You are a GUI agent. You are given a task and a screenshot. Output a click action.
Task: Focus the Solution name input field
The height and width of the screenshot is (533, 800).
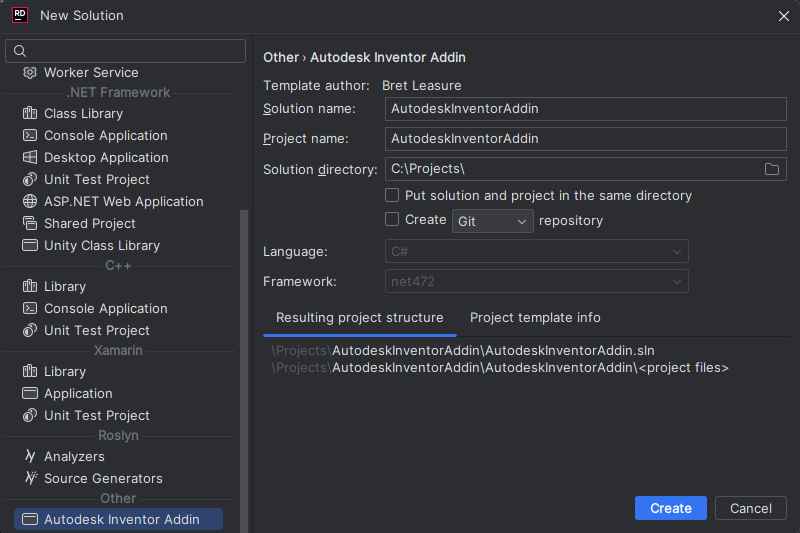(x=586, y=109)
